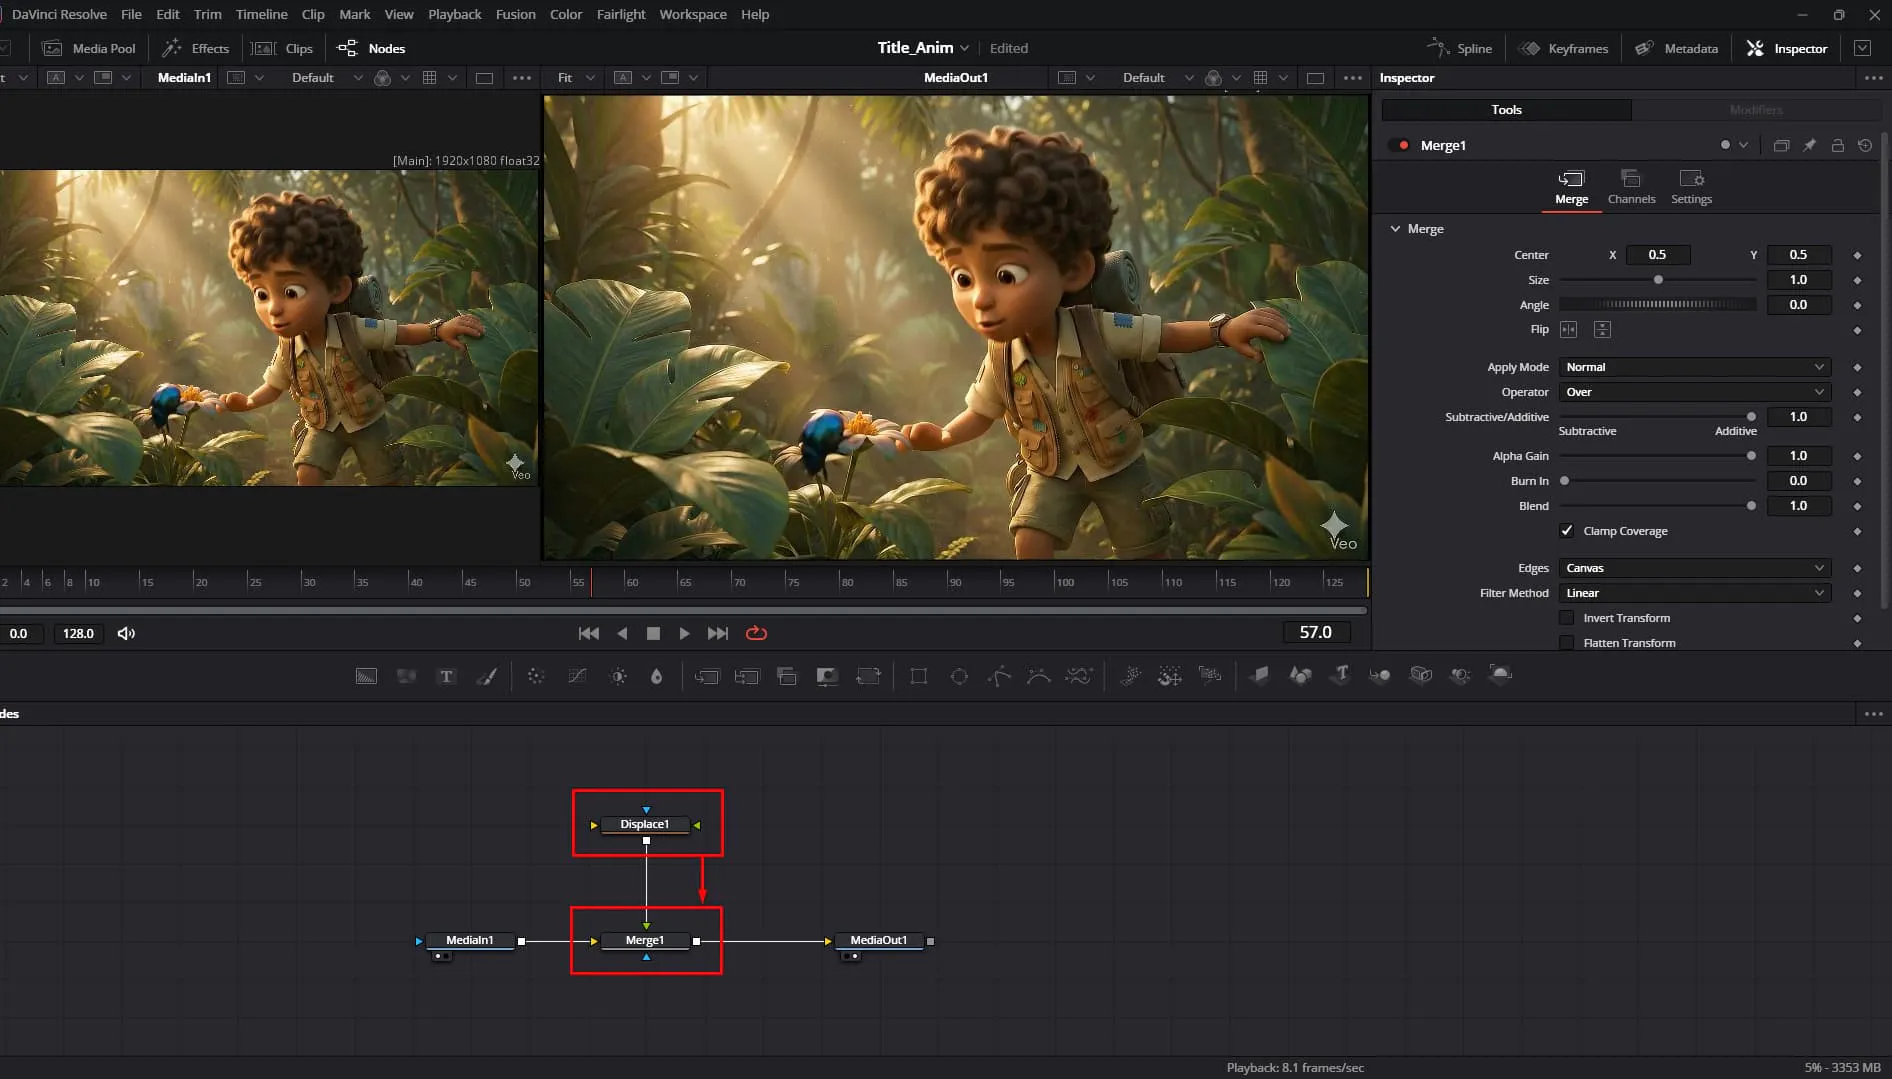Select the Displace1 node

(645, 824)
